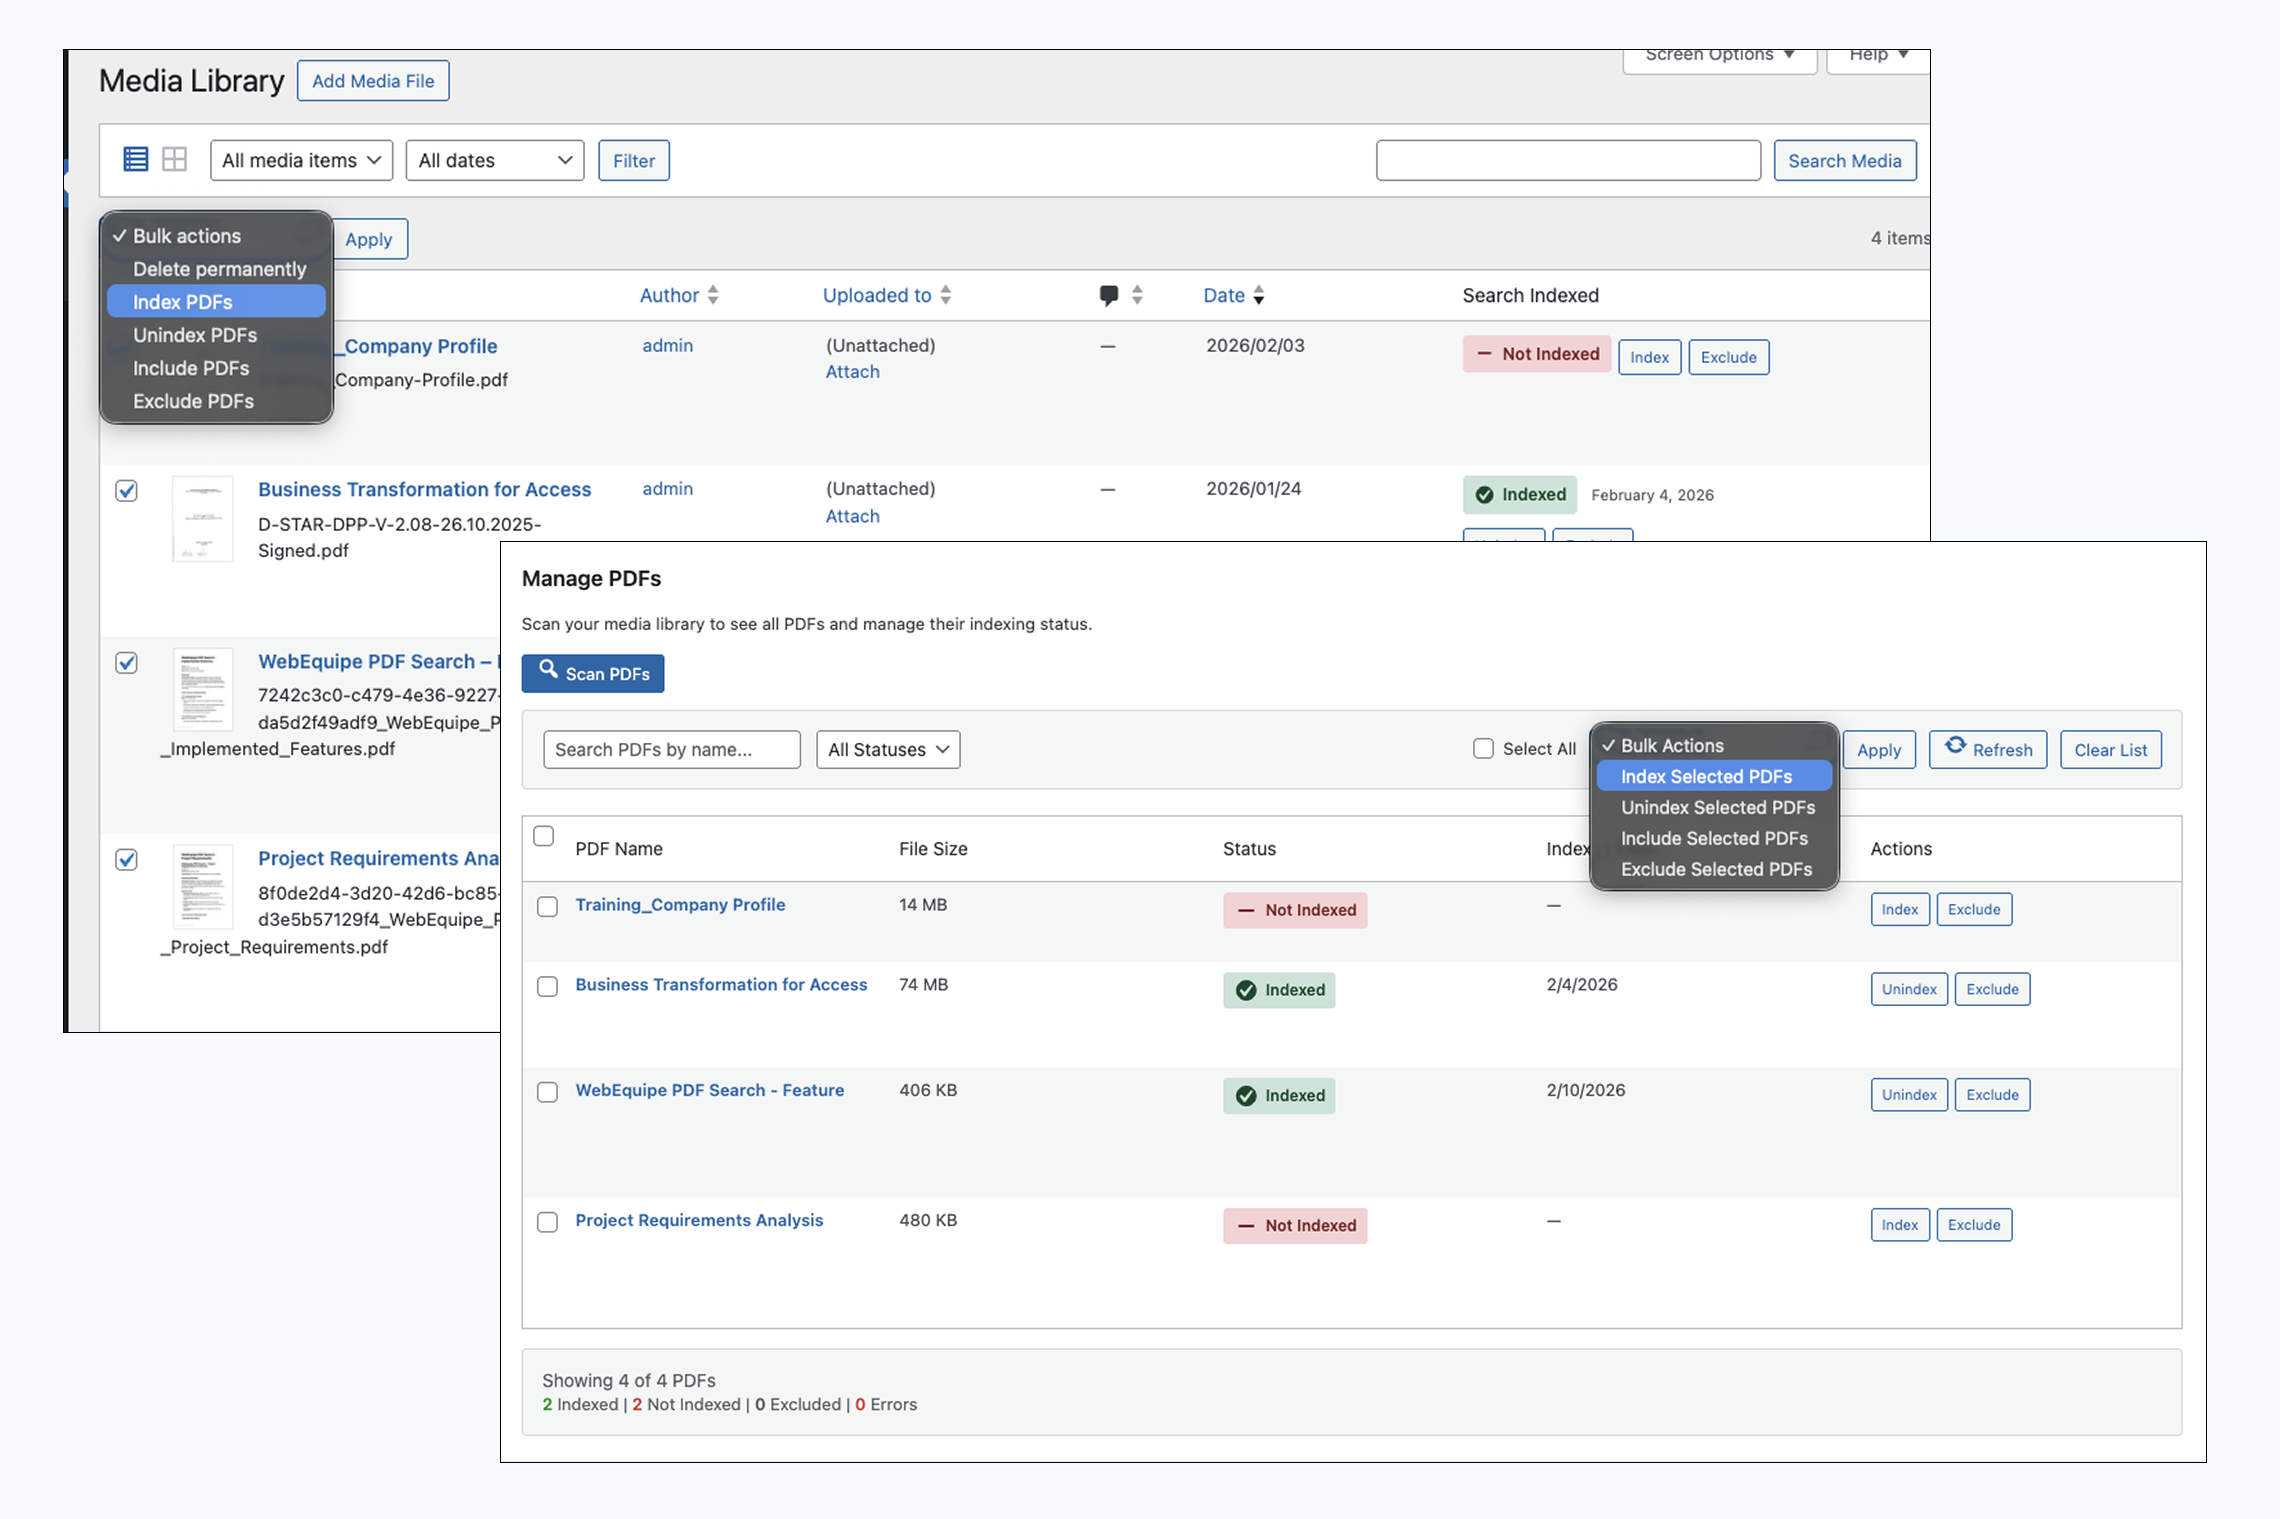Open the All Statuses dropdown
This screenshot has width=2280, height=1519.
click(887, 749)
